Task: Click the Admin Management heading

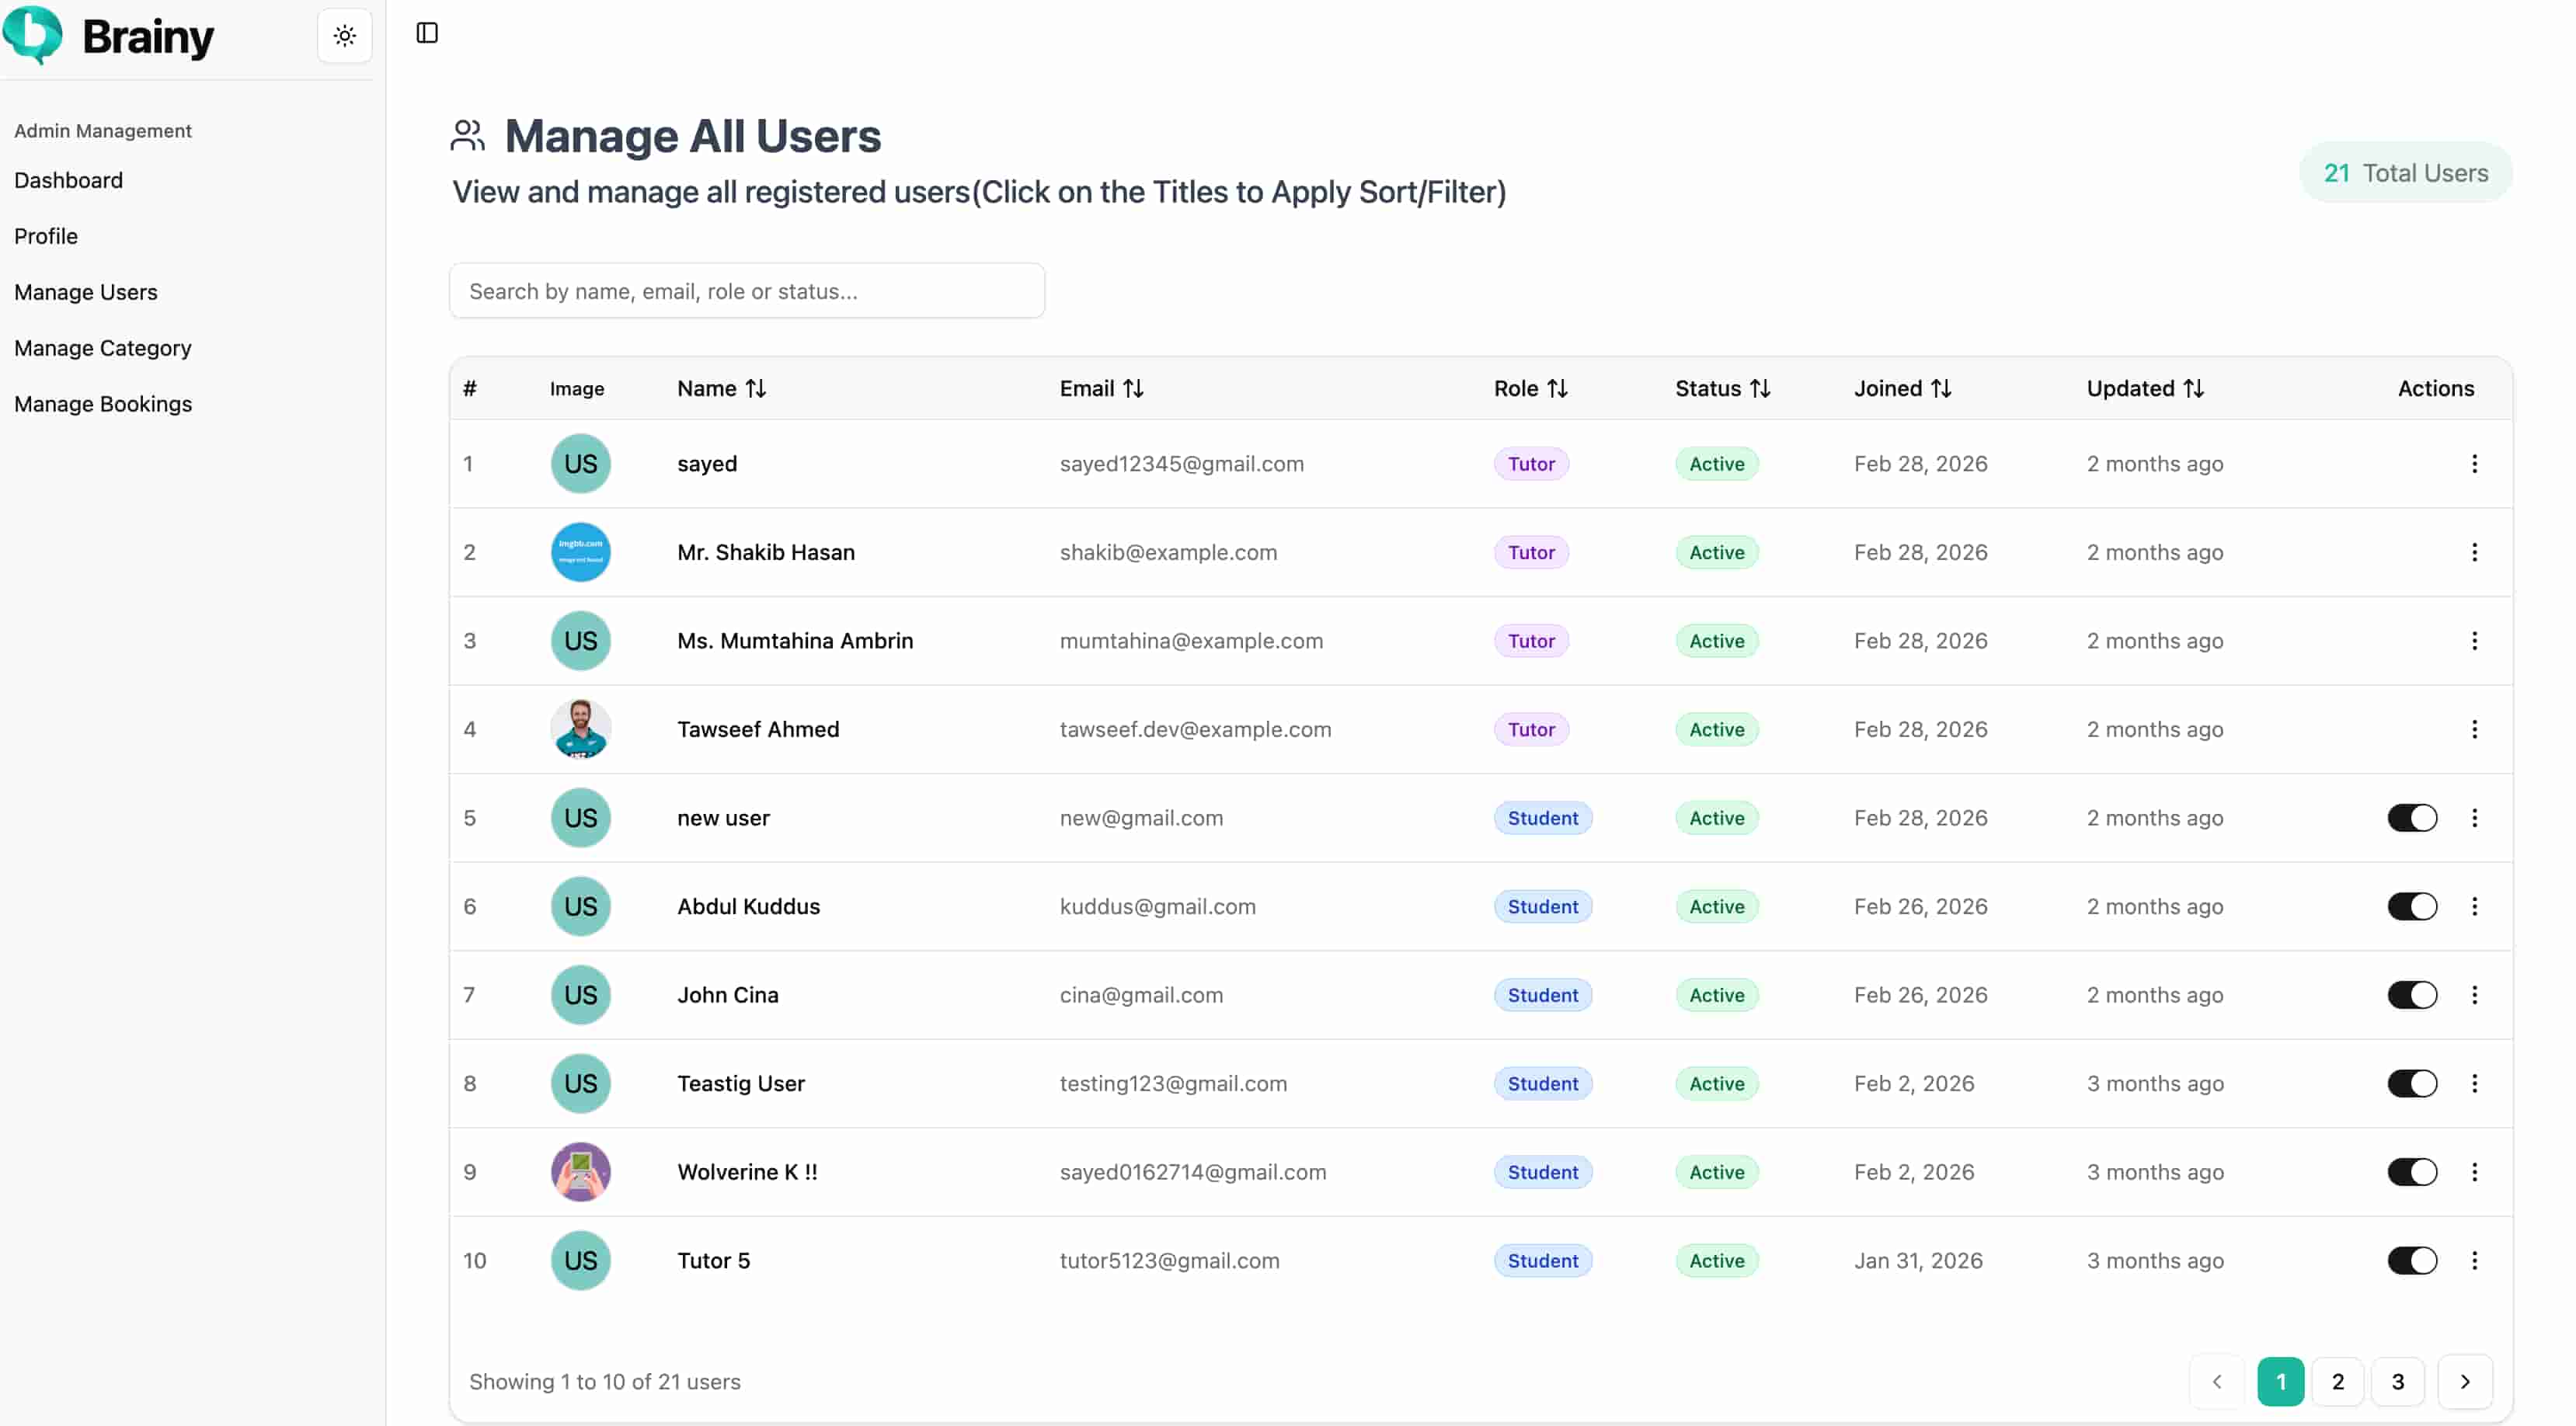Action: click(103, 131)
